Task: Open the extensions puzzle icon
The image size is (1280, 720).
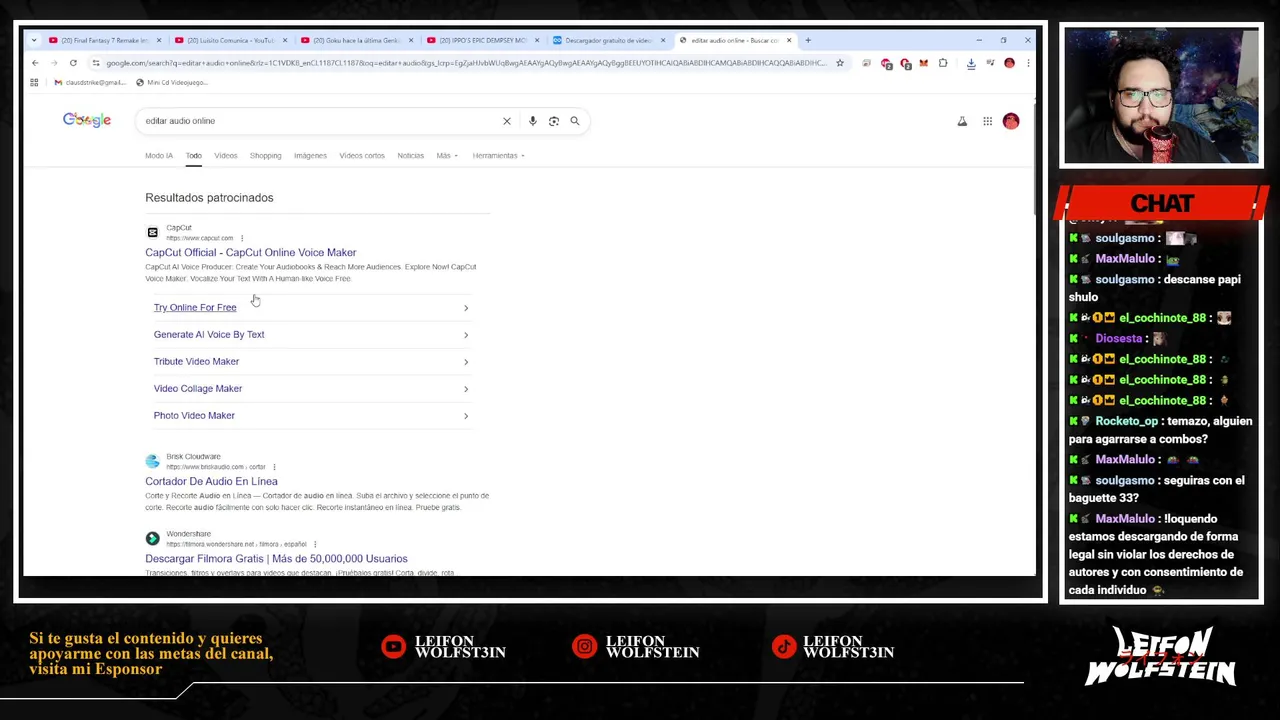Action: (943, 63)
